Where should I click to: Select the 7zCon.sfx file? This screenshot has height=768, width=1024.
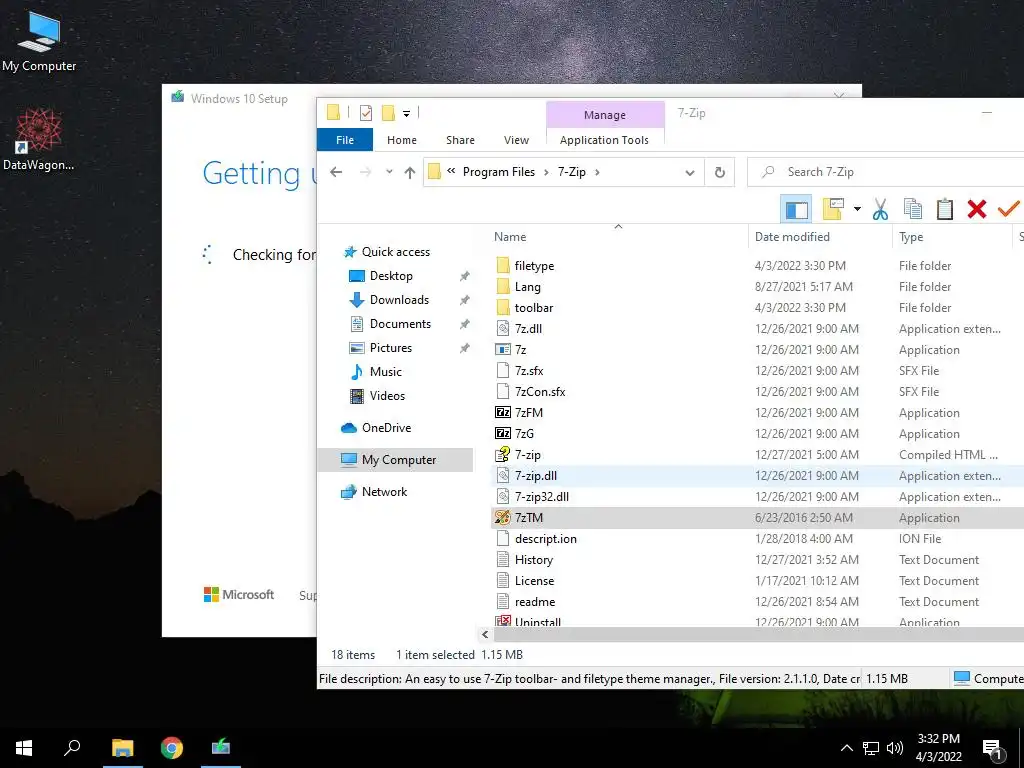(x=539, y=392)
